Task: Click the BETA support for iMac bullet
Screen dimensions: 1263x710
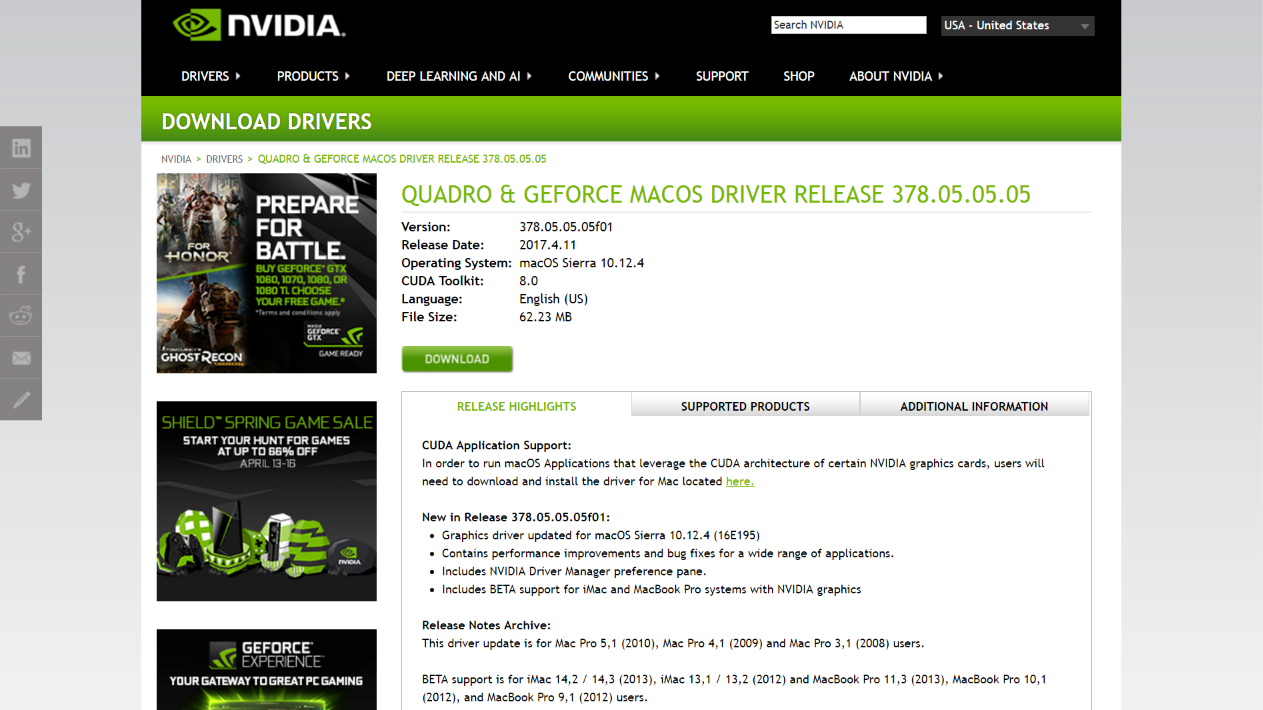Action: [x=651, y=589]
